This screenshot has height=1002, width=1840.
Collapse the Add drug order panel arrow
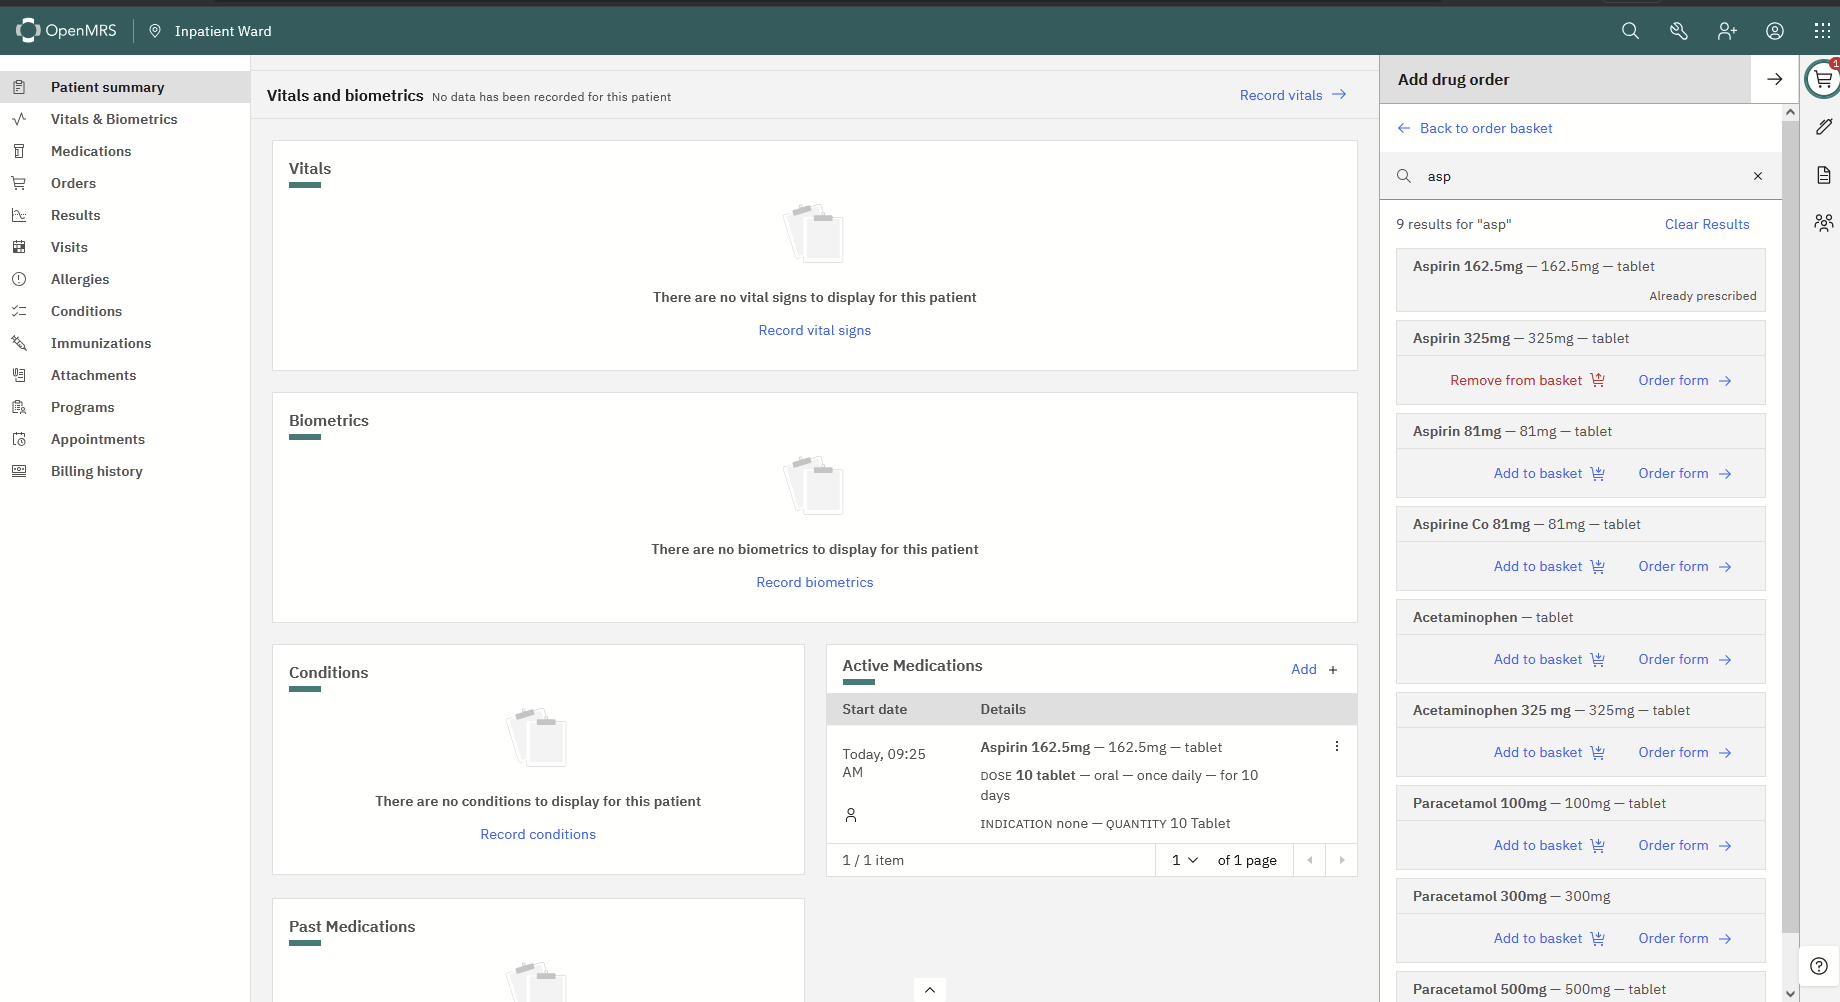(1775, 79)
